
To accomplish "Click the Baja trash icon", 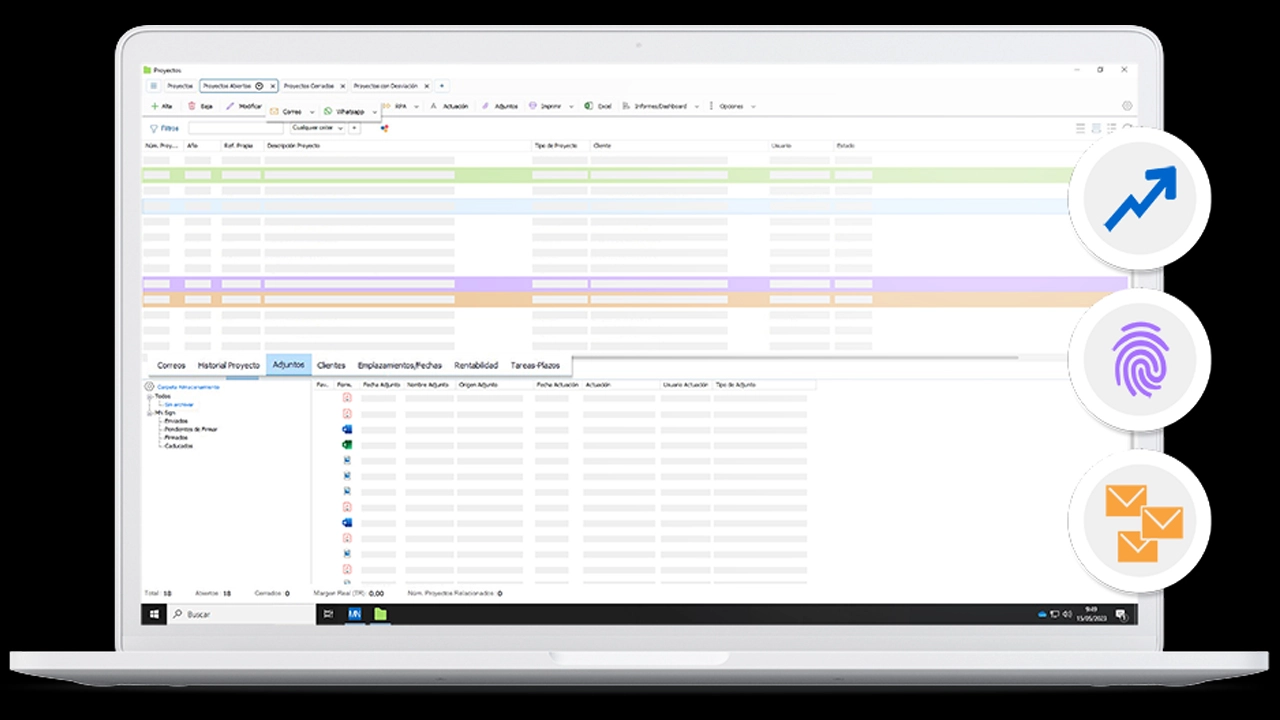I will click(192, 106).
